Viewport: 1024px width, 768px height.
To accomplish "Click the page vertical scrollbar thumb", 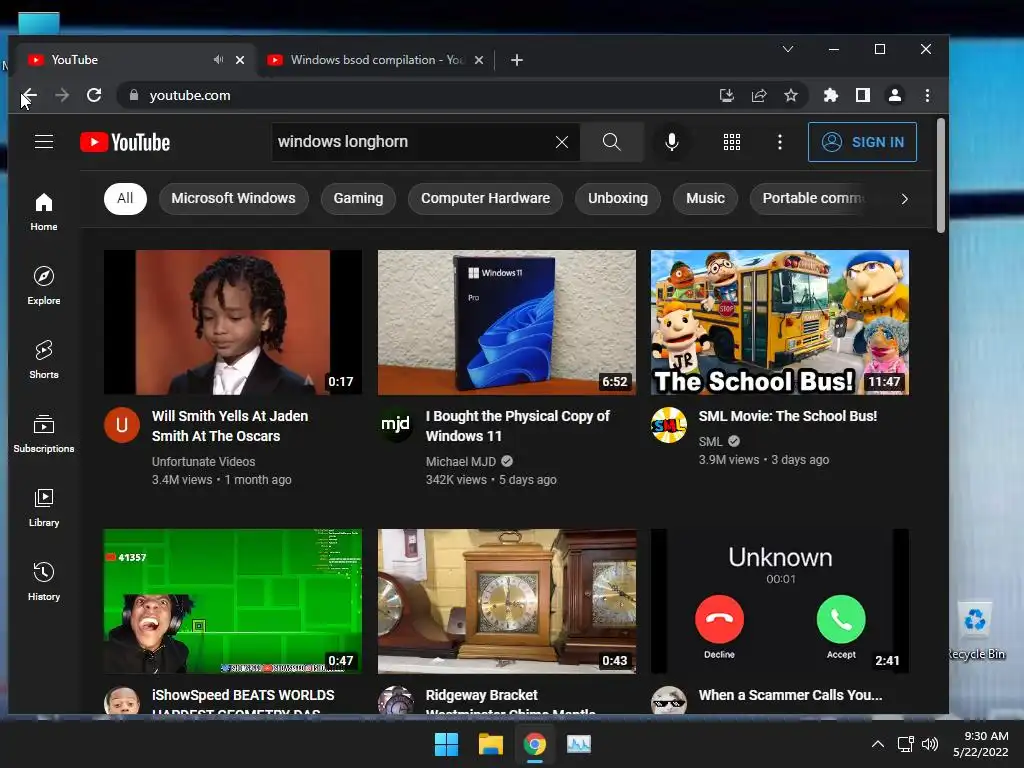I will [940, 175].
